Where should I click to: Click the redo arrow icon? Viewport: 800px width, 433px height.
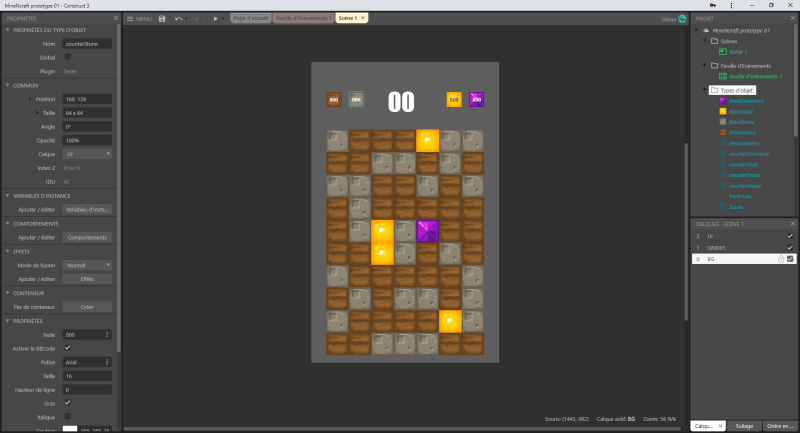[194, 18]
